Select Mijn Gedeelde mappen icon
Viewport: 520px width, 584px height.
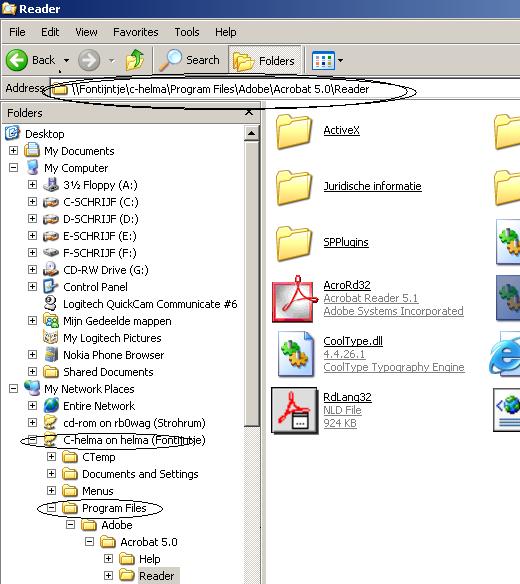click(x=51, y=321)
